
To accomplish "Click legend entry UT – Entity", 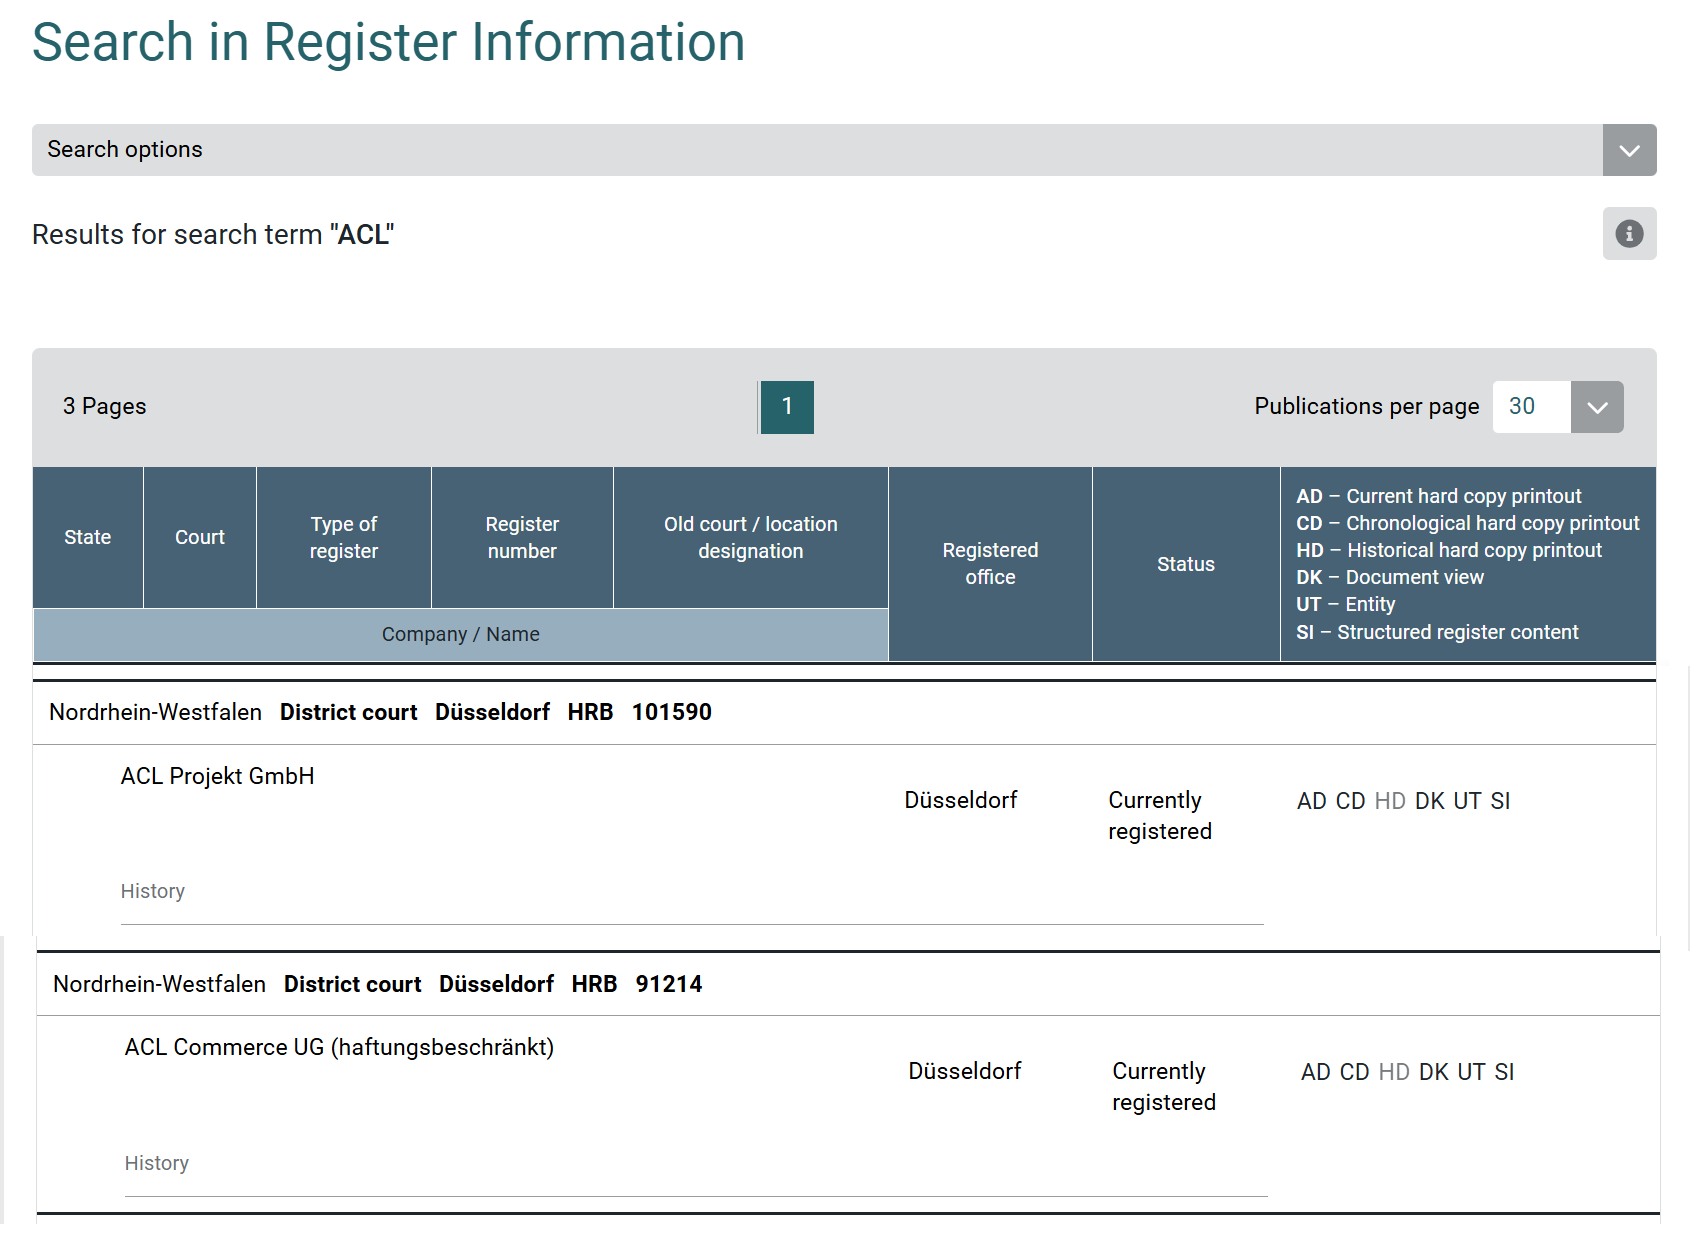I will (x=1346, y=604).
